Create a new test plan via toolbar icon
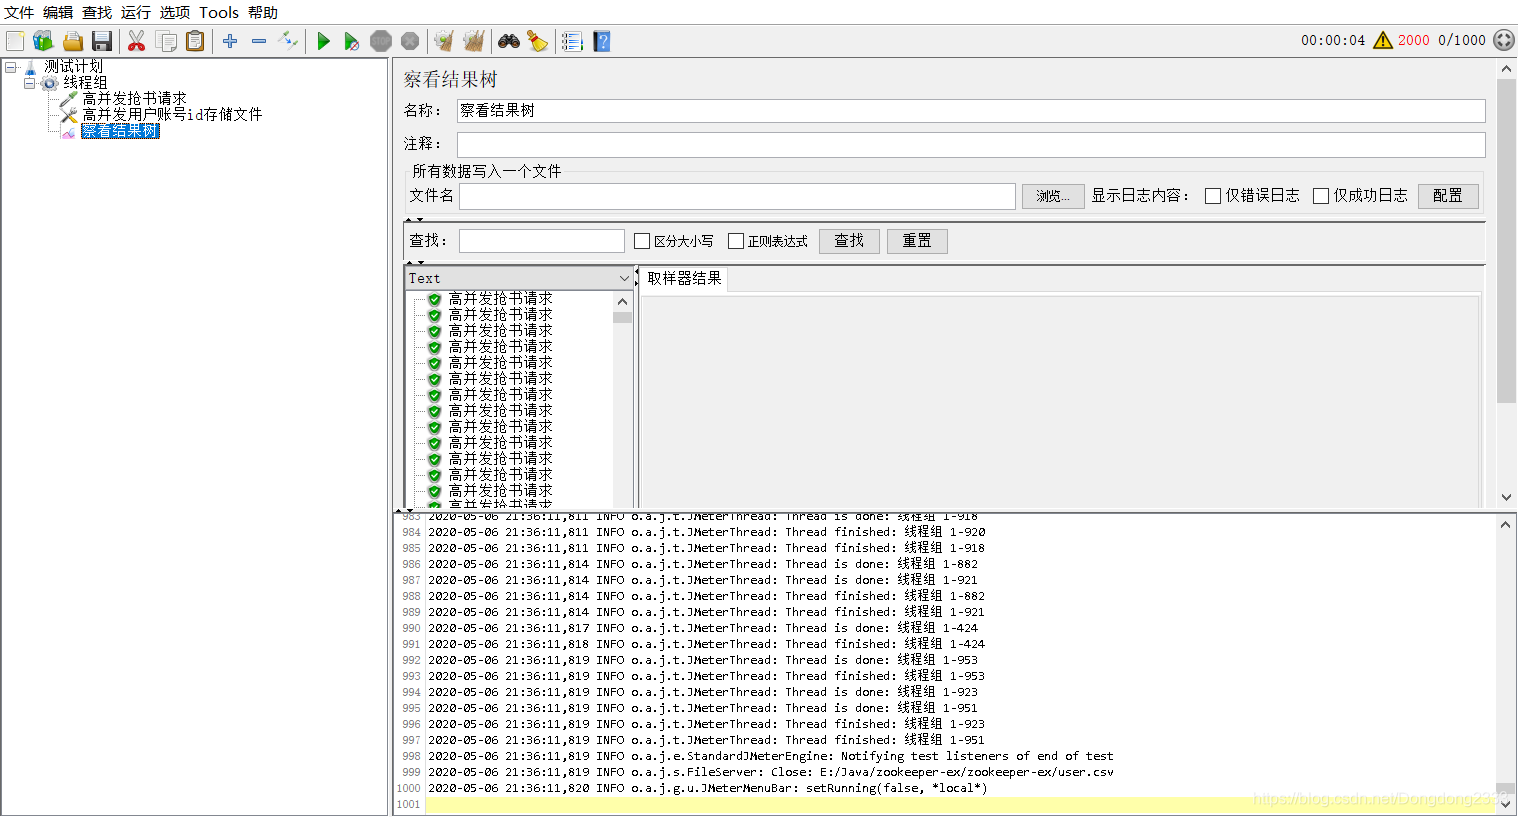Image resolution: width=1518 pixels, height=817 pixels. 15,41
